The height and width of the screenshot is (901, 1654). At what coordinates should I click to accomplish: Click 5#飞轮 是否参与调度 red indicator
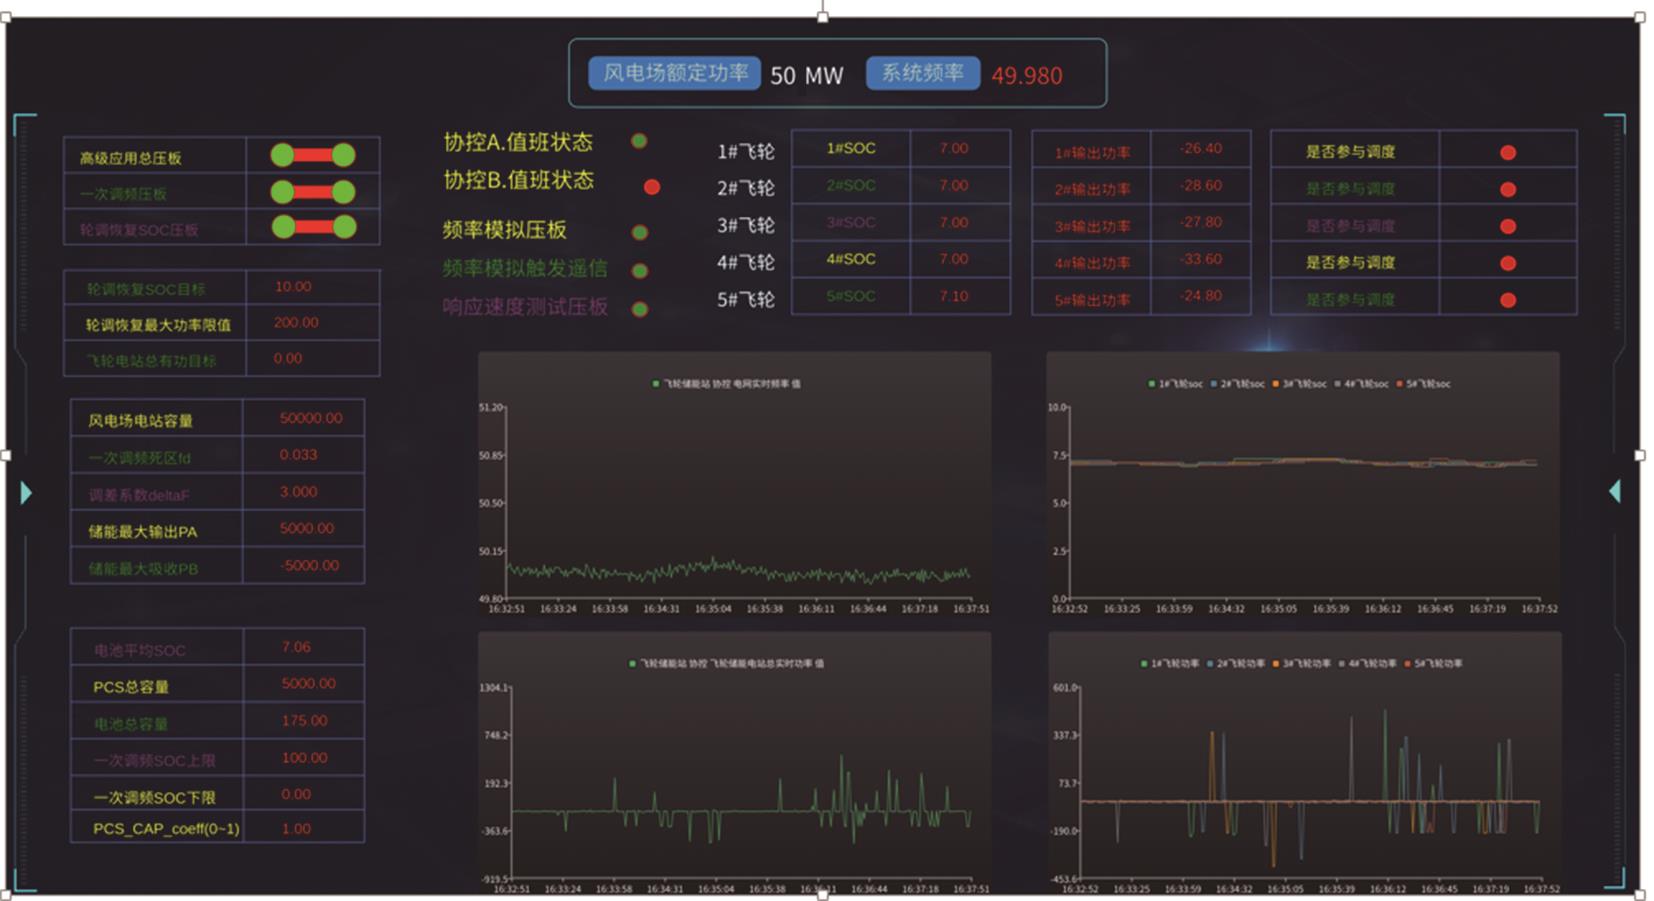point(1508,300)
